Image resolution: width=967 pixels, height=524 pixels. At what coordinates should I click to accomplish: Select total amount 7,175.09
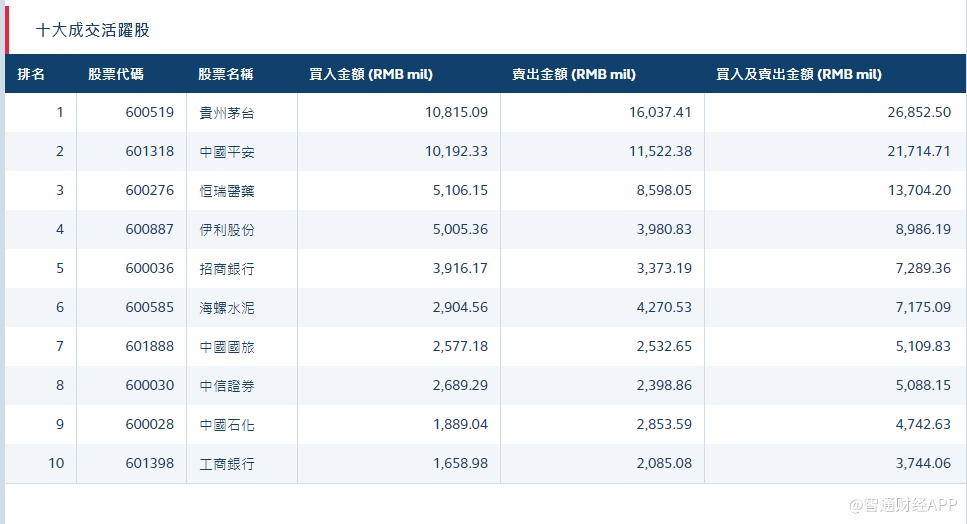pos(923,307)
